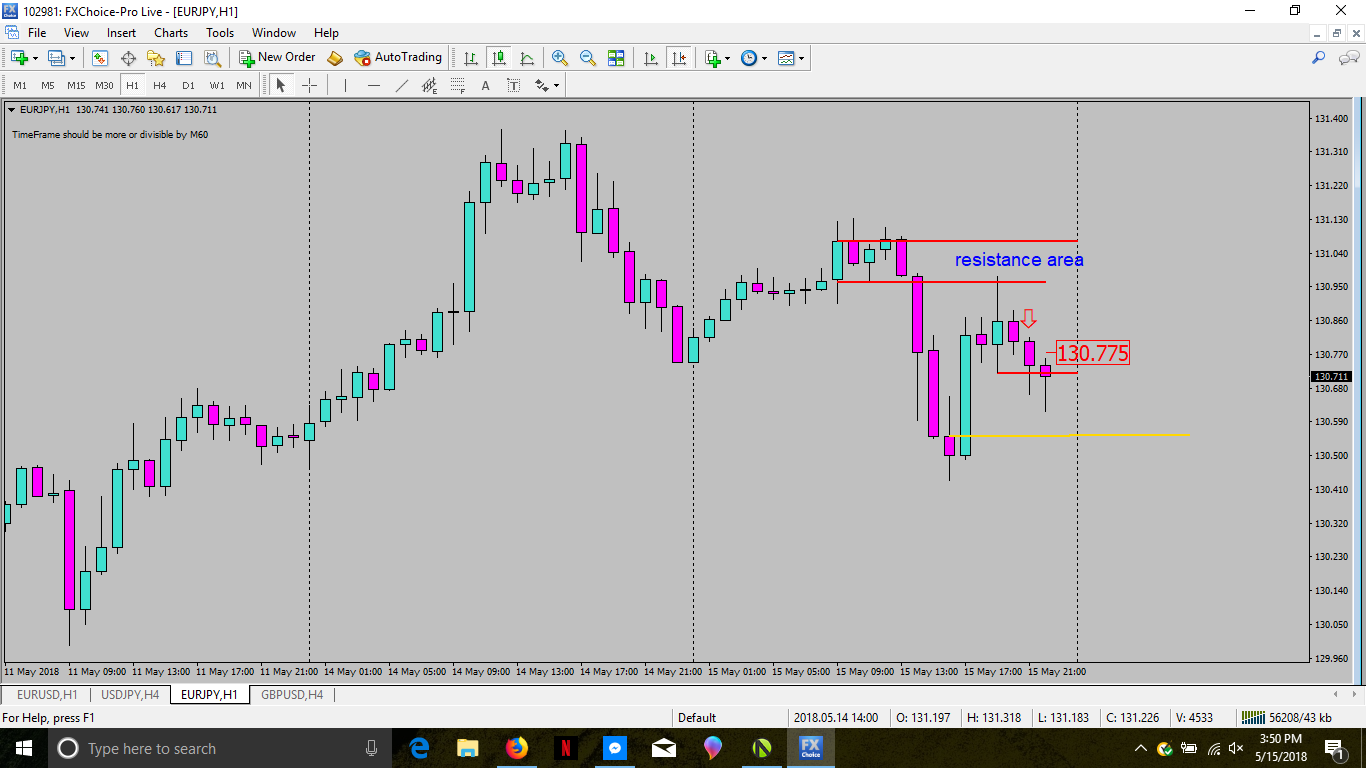The image size is (1366, 768).
Task: Open the tile windows layout icon
Action: pyautogui.click(x=616, y=58)
